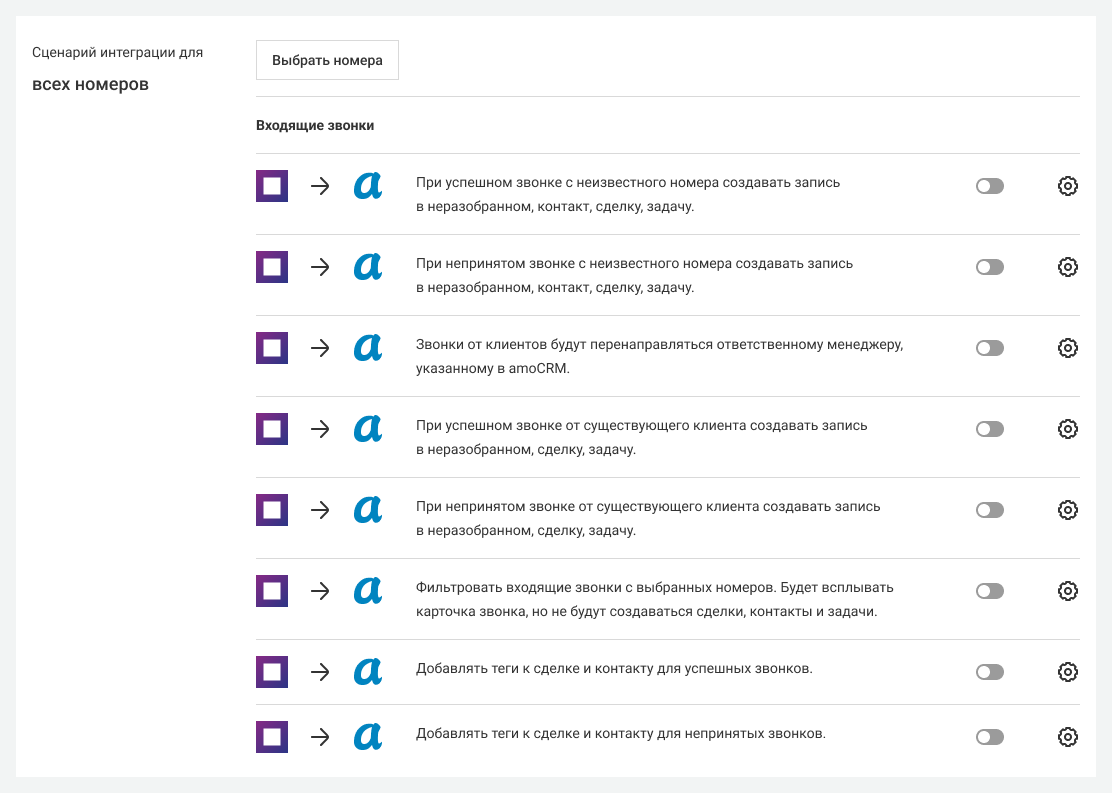Turn on filtering of incoming calls toggle
This screenshot has height=793, width=1112.
tap(989, 591)
